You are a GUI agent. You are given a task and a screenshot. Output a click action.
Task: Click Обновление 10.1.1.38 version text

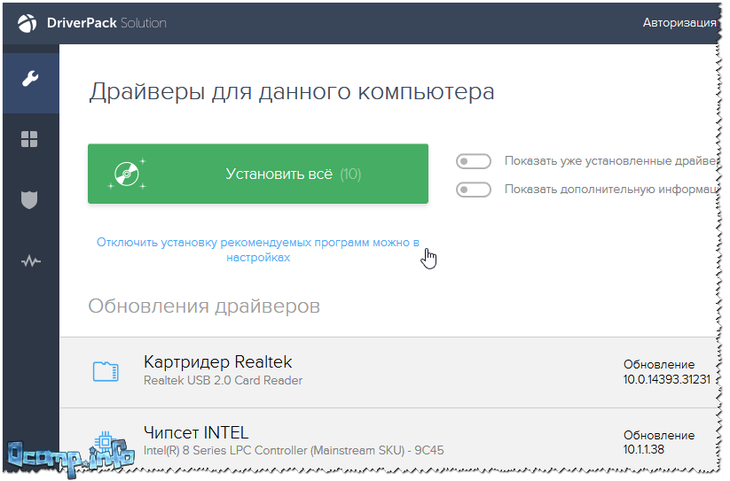click(659, 442)
